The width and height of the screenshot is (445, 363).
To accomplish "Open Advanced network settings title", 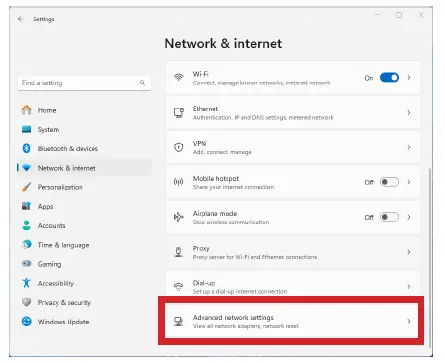I will point(233,318).
